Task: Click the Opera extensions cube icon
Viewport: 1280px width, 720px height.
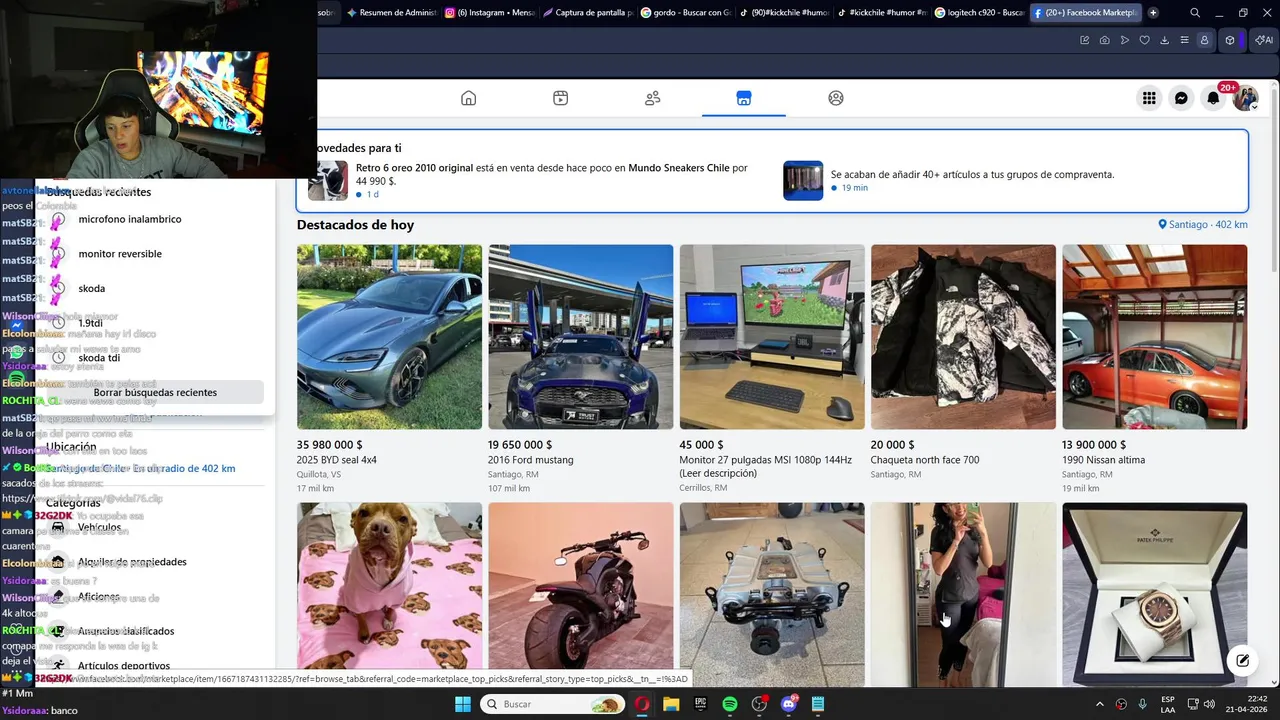Action: point(1230,40)
